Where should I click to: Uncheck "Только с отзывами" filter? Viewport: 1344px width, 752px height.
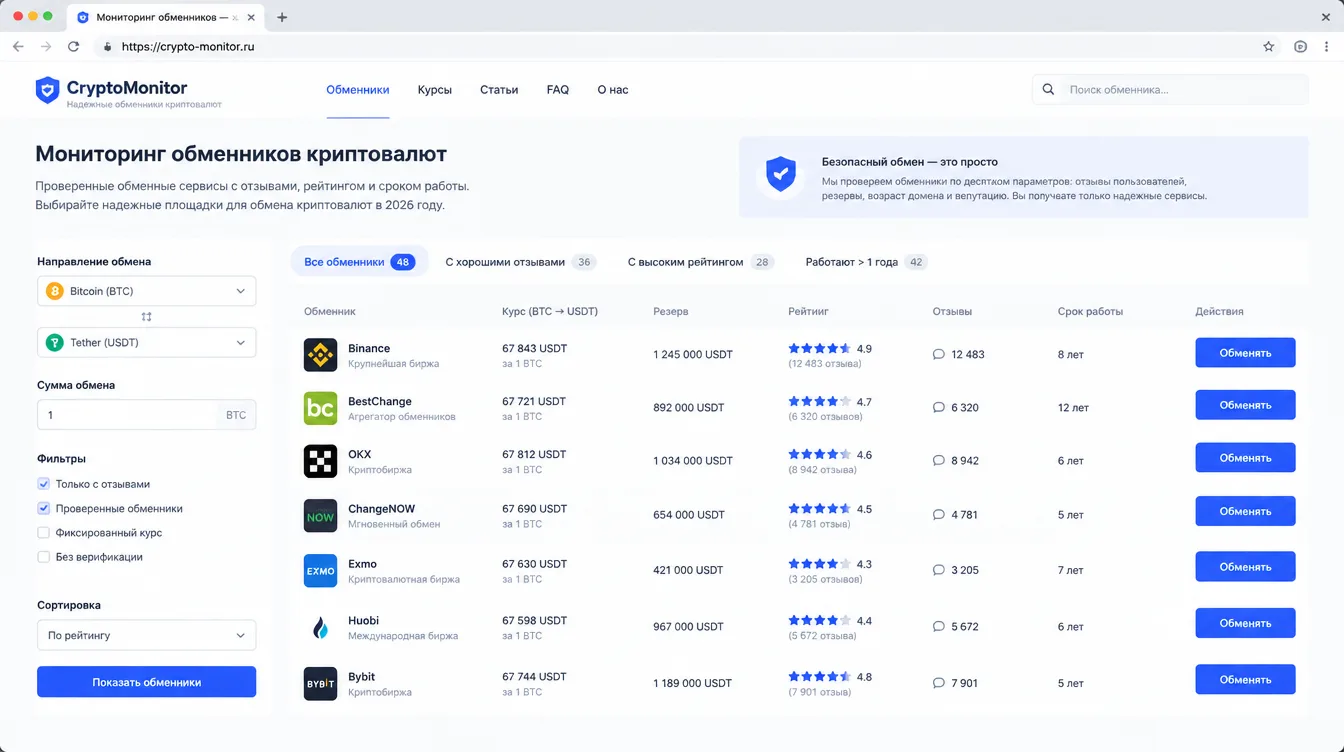click(x=44, y=484)
